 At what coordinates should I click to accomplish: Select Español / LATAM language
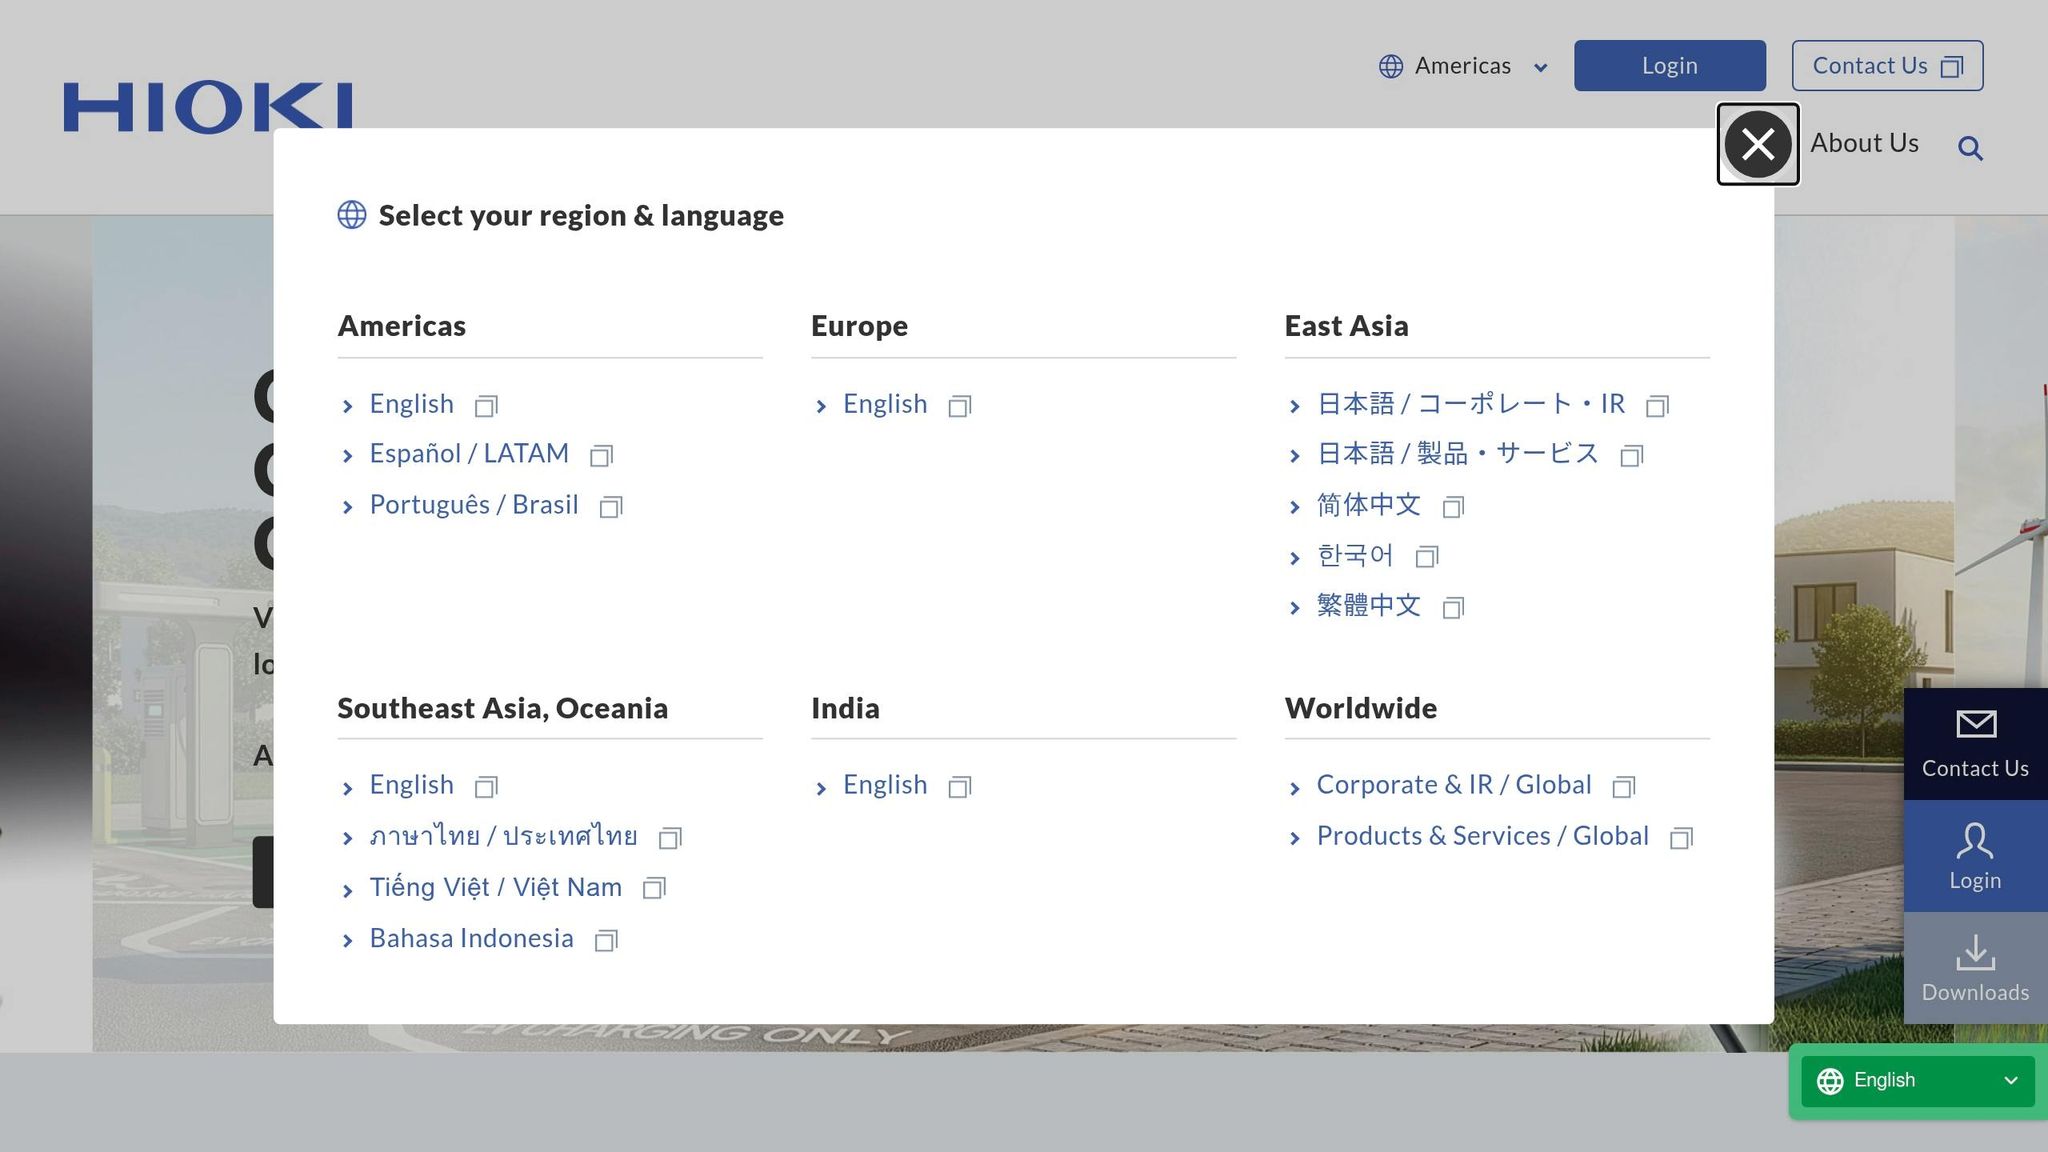click(x=469, y=454)
